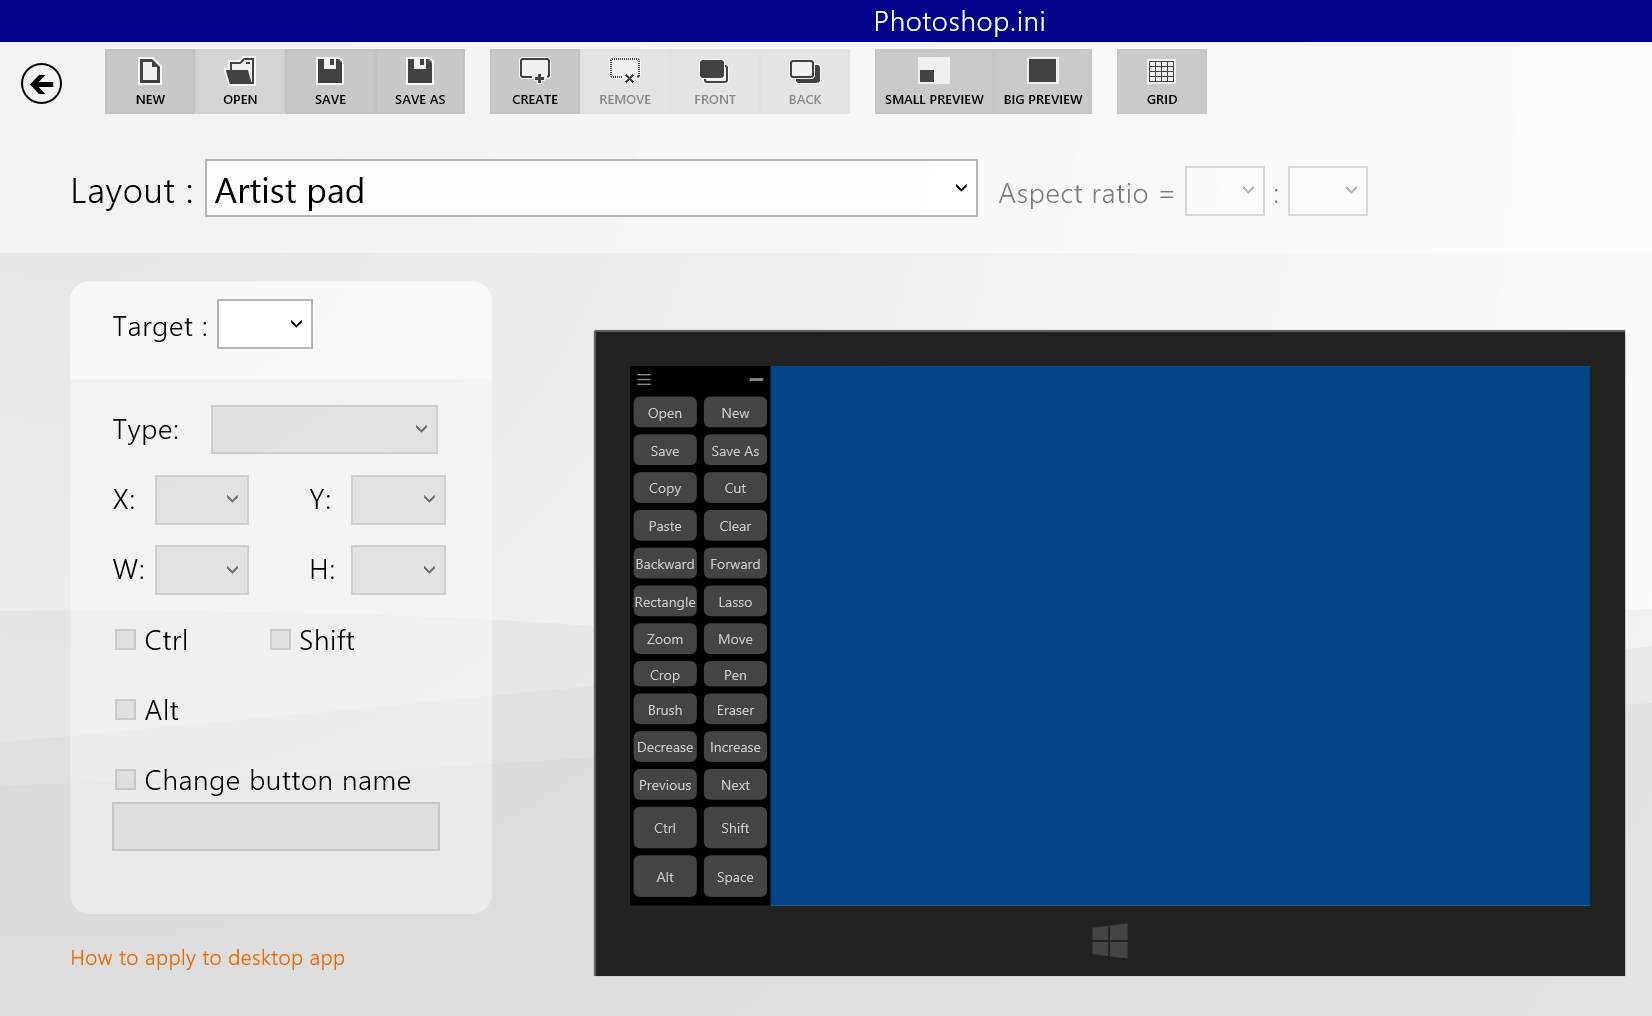Click the Move pad button
Image resolution: width=1652 pixels, height=1016 pixels.
[735, 639]
